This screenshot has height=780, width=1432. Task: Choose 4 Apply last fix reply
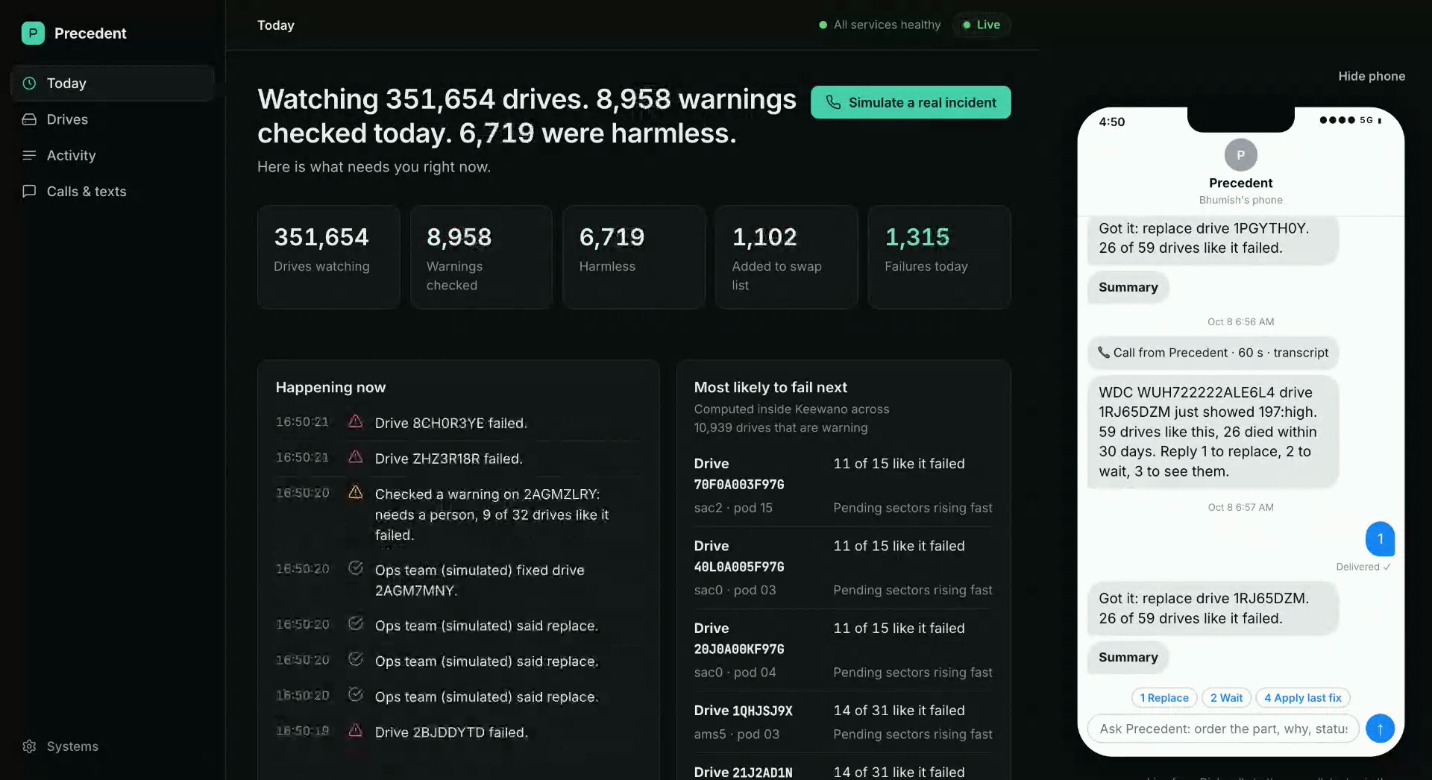point(1303,698)
